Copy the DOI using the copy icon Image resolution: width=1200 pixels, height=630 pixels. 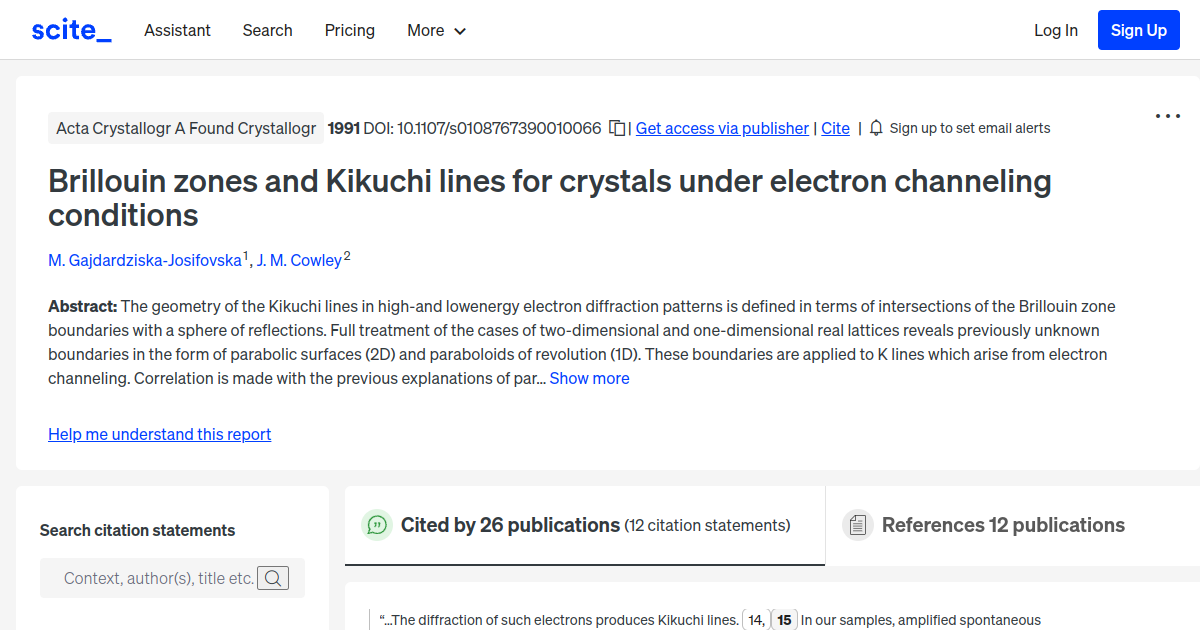pos(617,128)
